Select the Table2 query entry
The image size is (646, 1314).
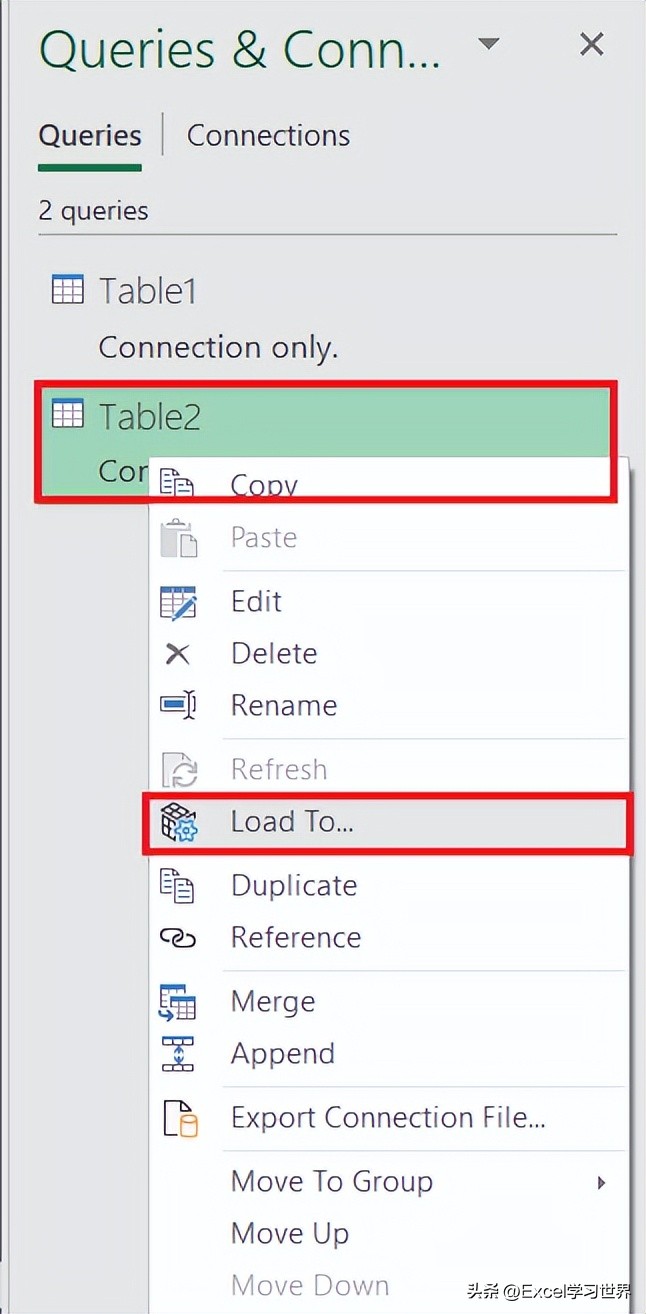click(327, 440)
